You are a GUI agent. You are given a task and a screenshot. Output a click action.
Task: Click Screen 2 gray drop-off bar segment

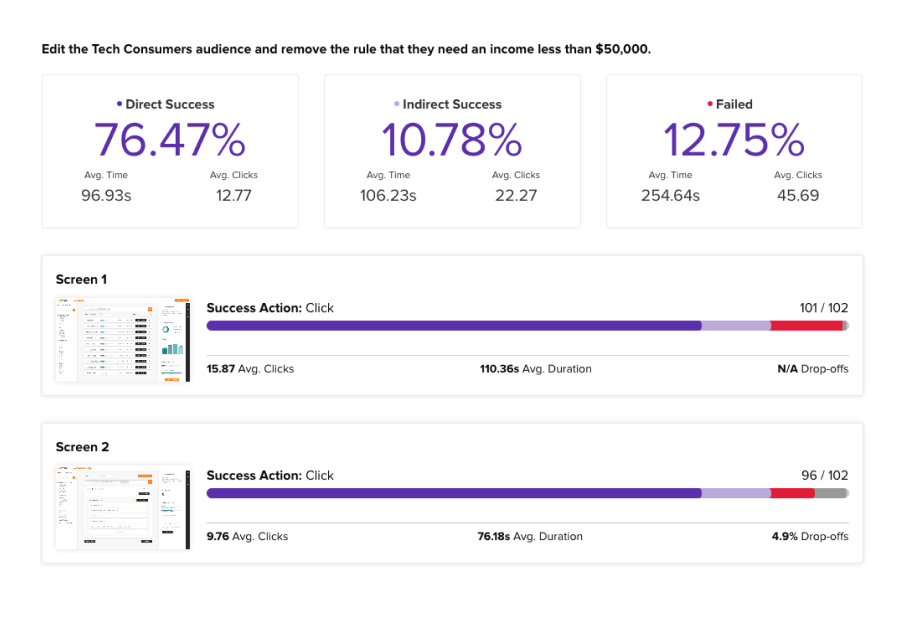(831, 493)
